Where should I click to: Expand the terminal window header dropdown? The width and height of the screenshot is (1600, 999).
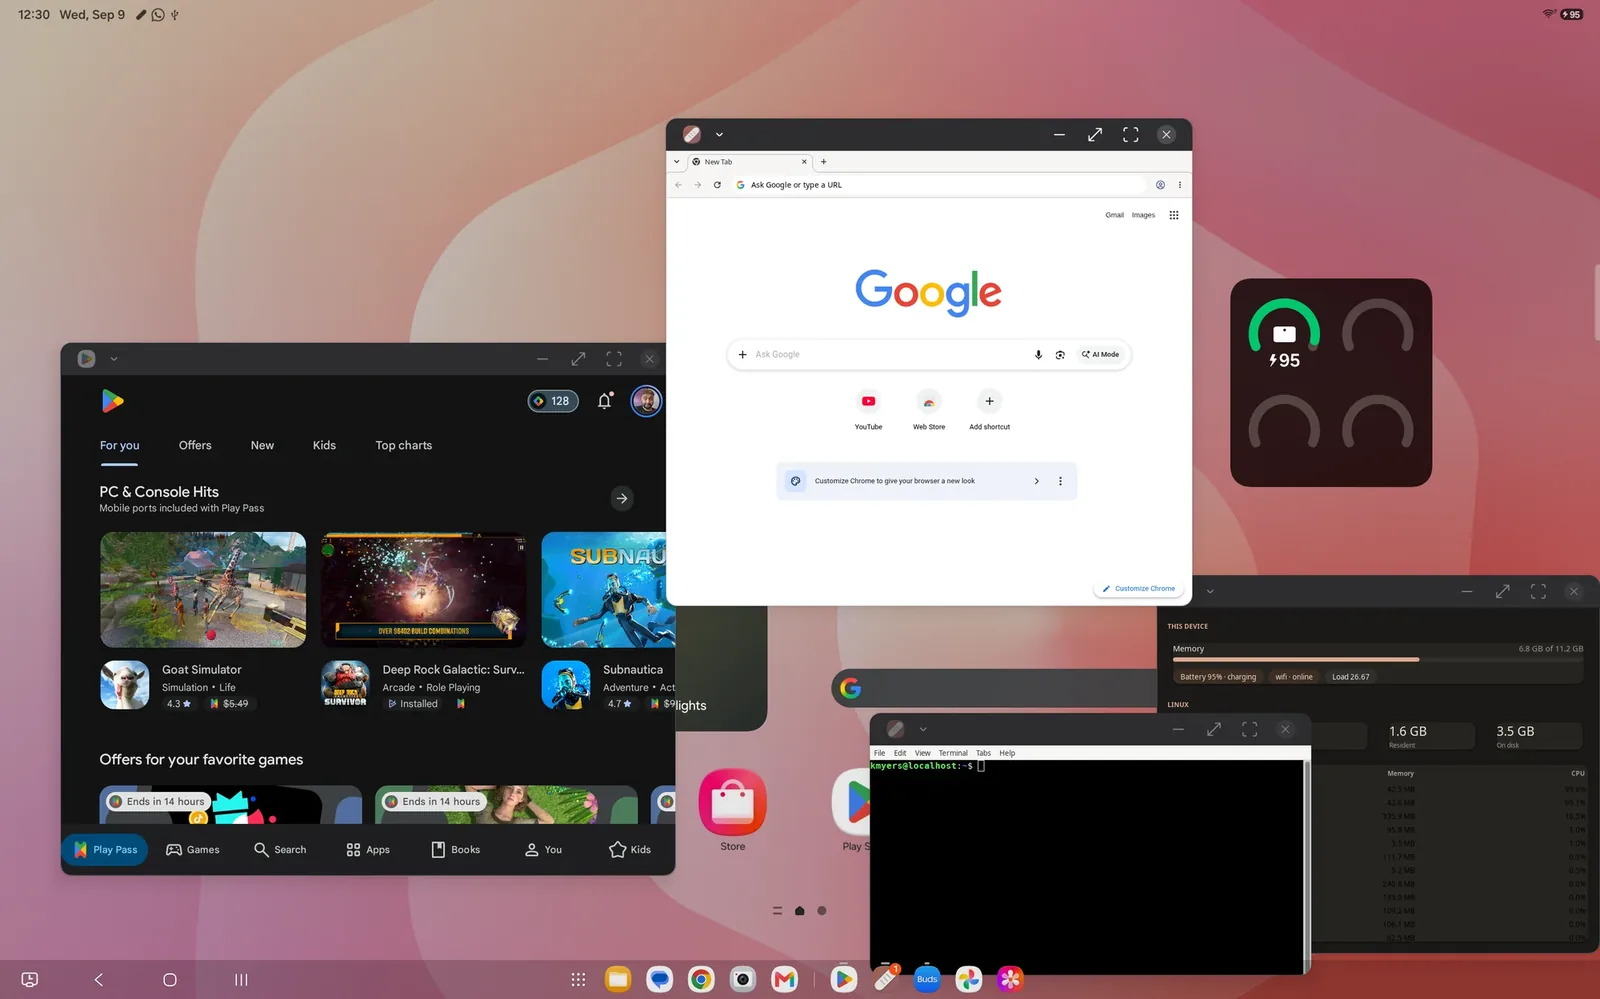(x=923, y=729)
